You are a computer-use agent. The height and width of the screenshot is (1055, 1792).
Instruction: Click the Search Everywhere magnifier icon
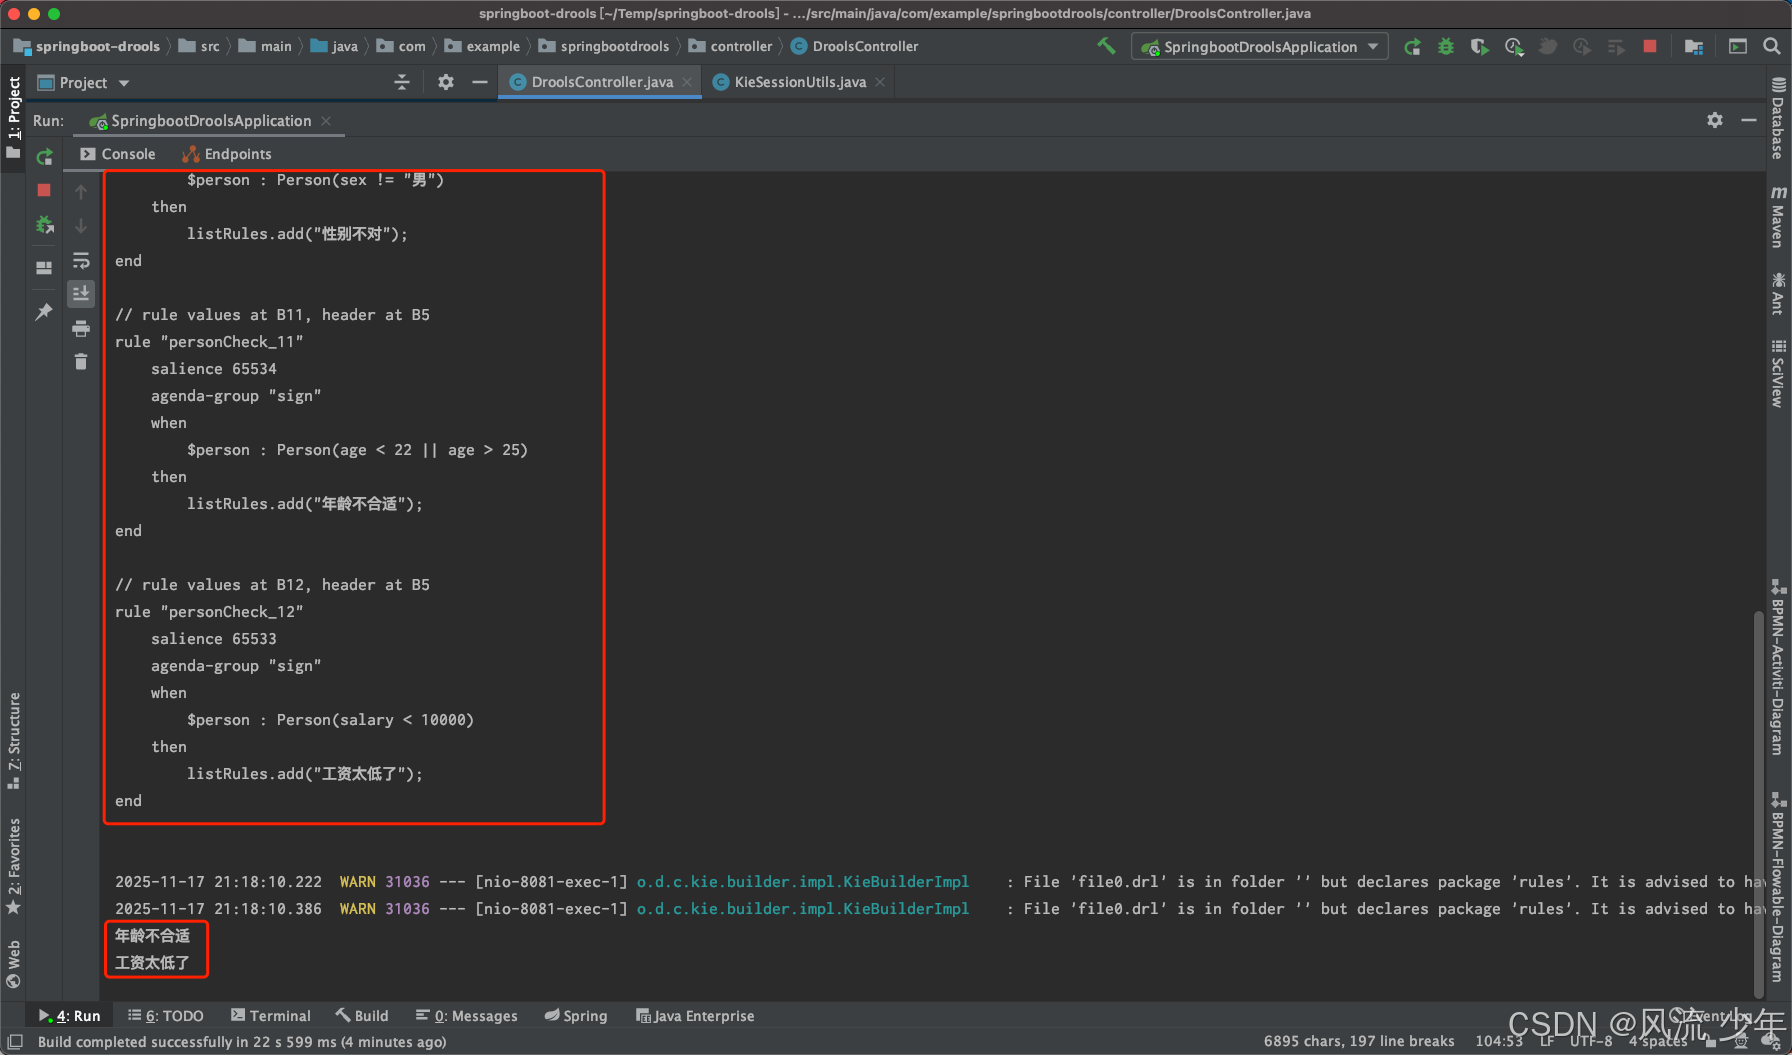pos(1771,46)
